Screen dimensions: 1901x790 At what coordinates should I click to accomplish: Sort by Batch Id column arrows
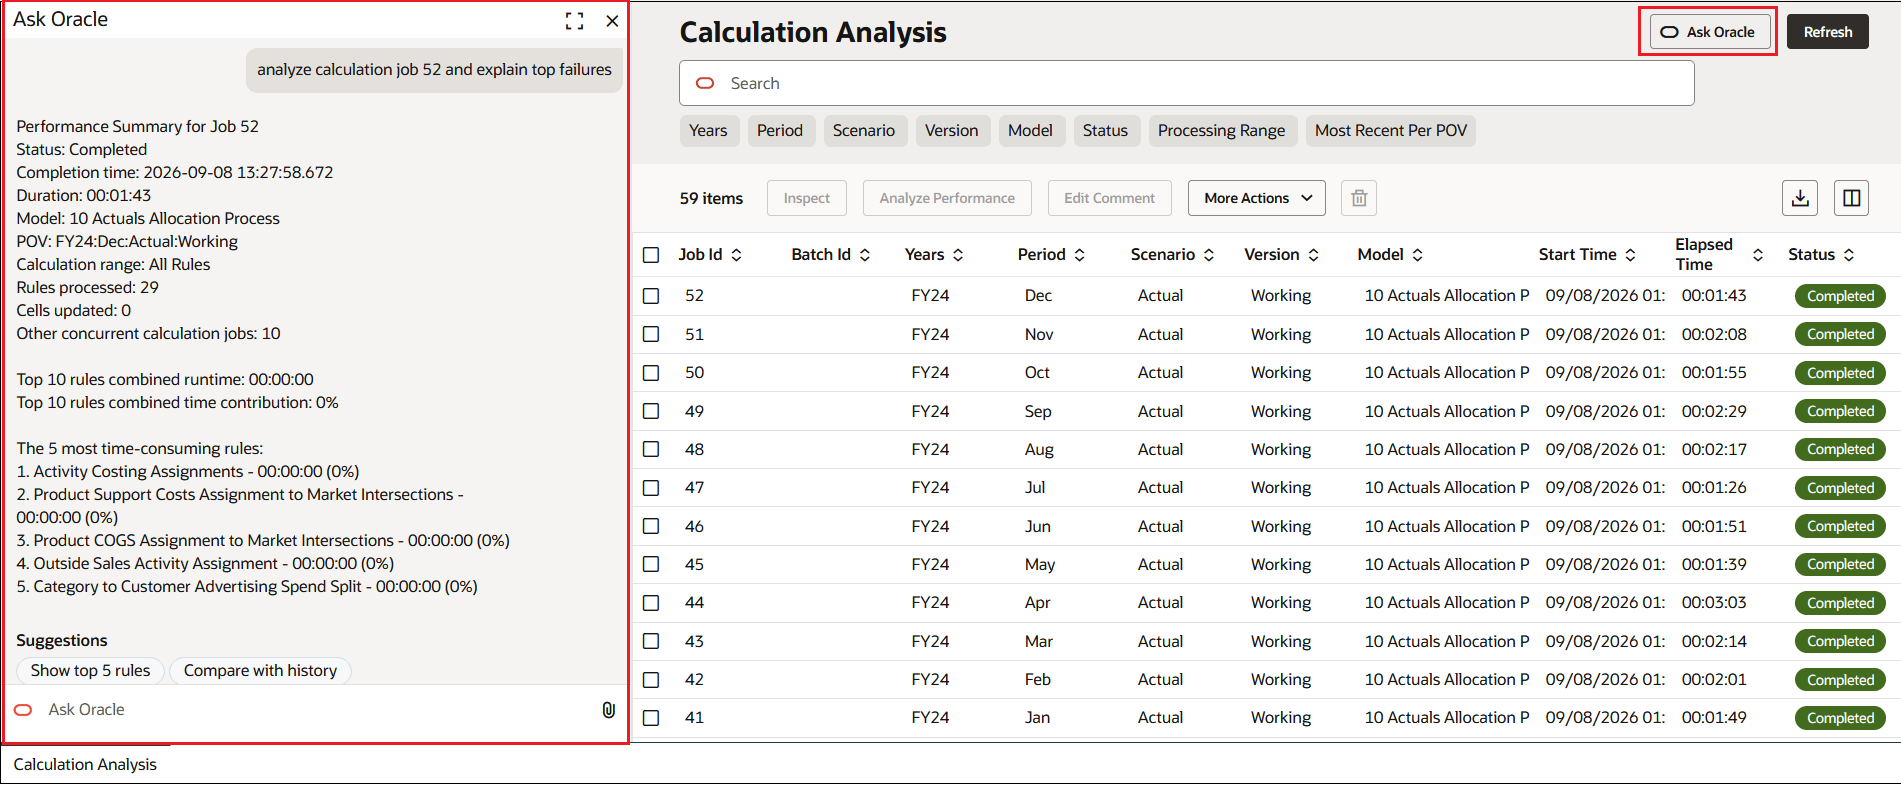pyautogui.click(x=865, y=255)
